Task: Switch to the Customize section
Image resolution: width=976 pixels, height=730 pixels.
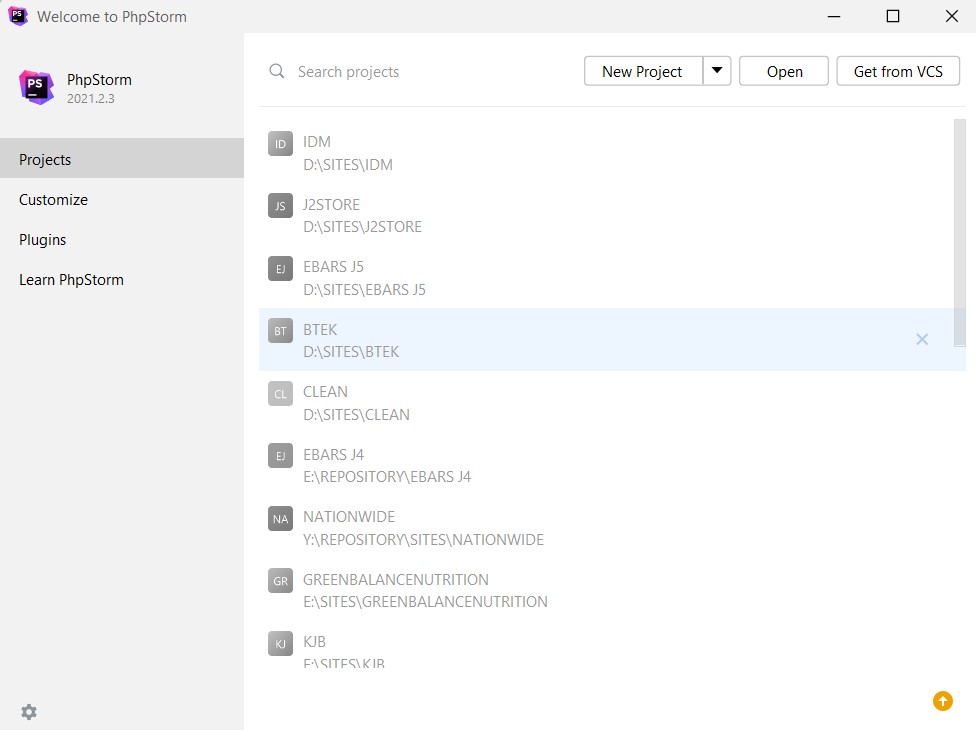Action: [x=53, y=199]
